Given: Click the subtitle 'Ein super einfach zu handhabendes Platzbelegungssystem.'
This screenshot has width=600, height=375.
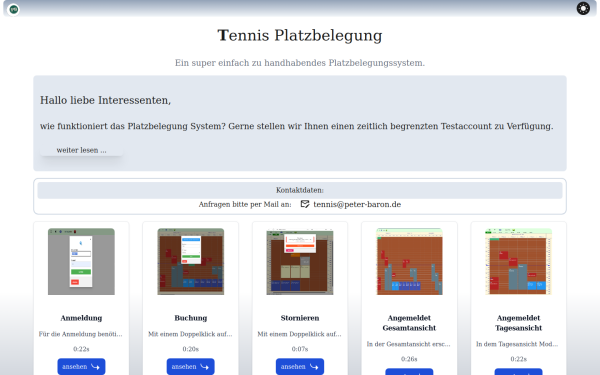Looking at the screenshot, I should click(300, 63).
